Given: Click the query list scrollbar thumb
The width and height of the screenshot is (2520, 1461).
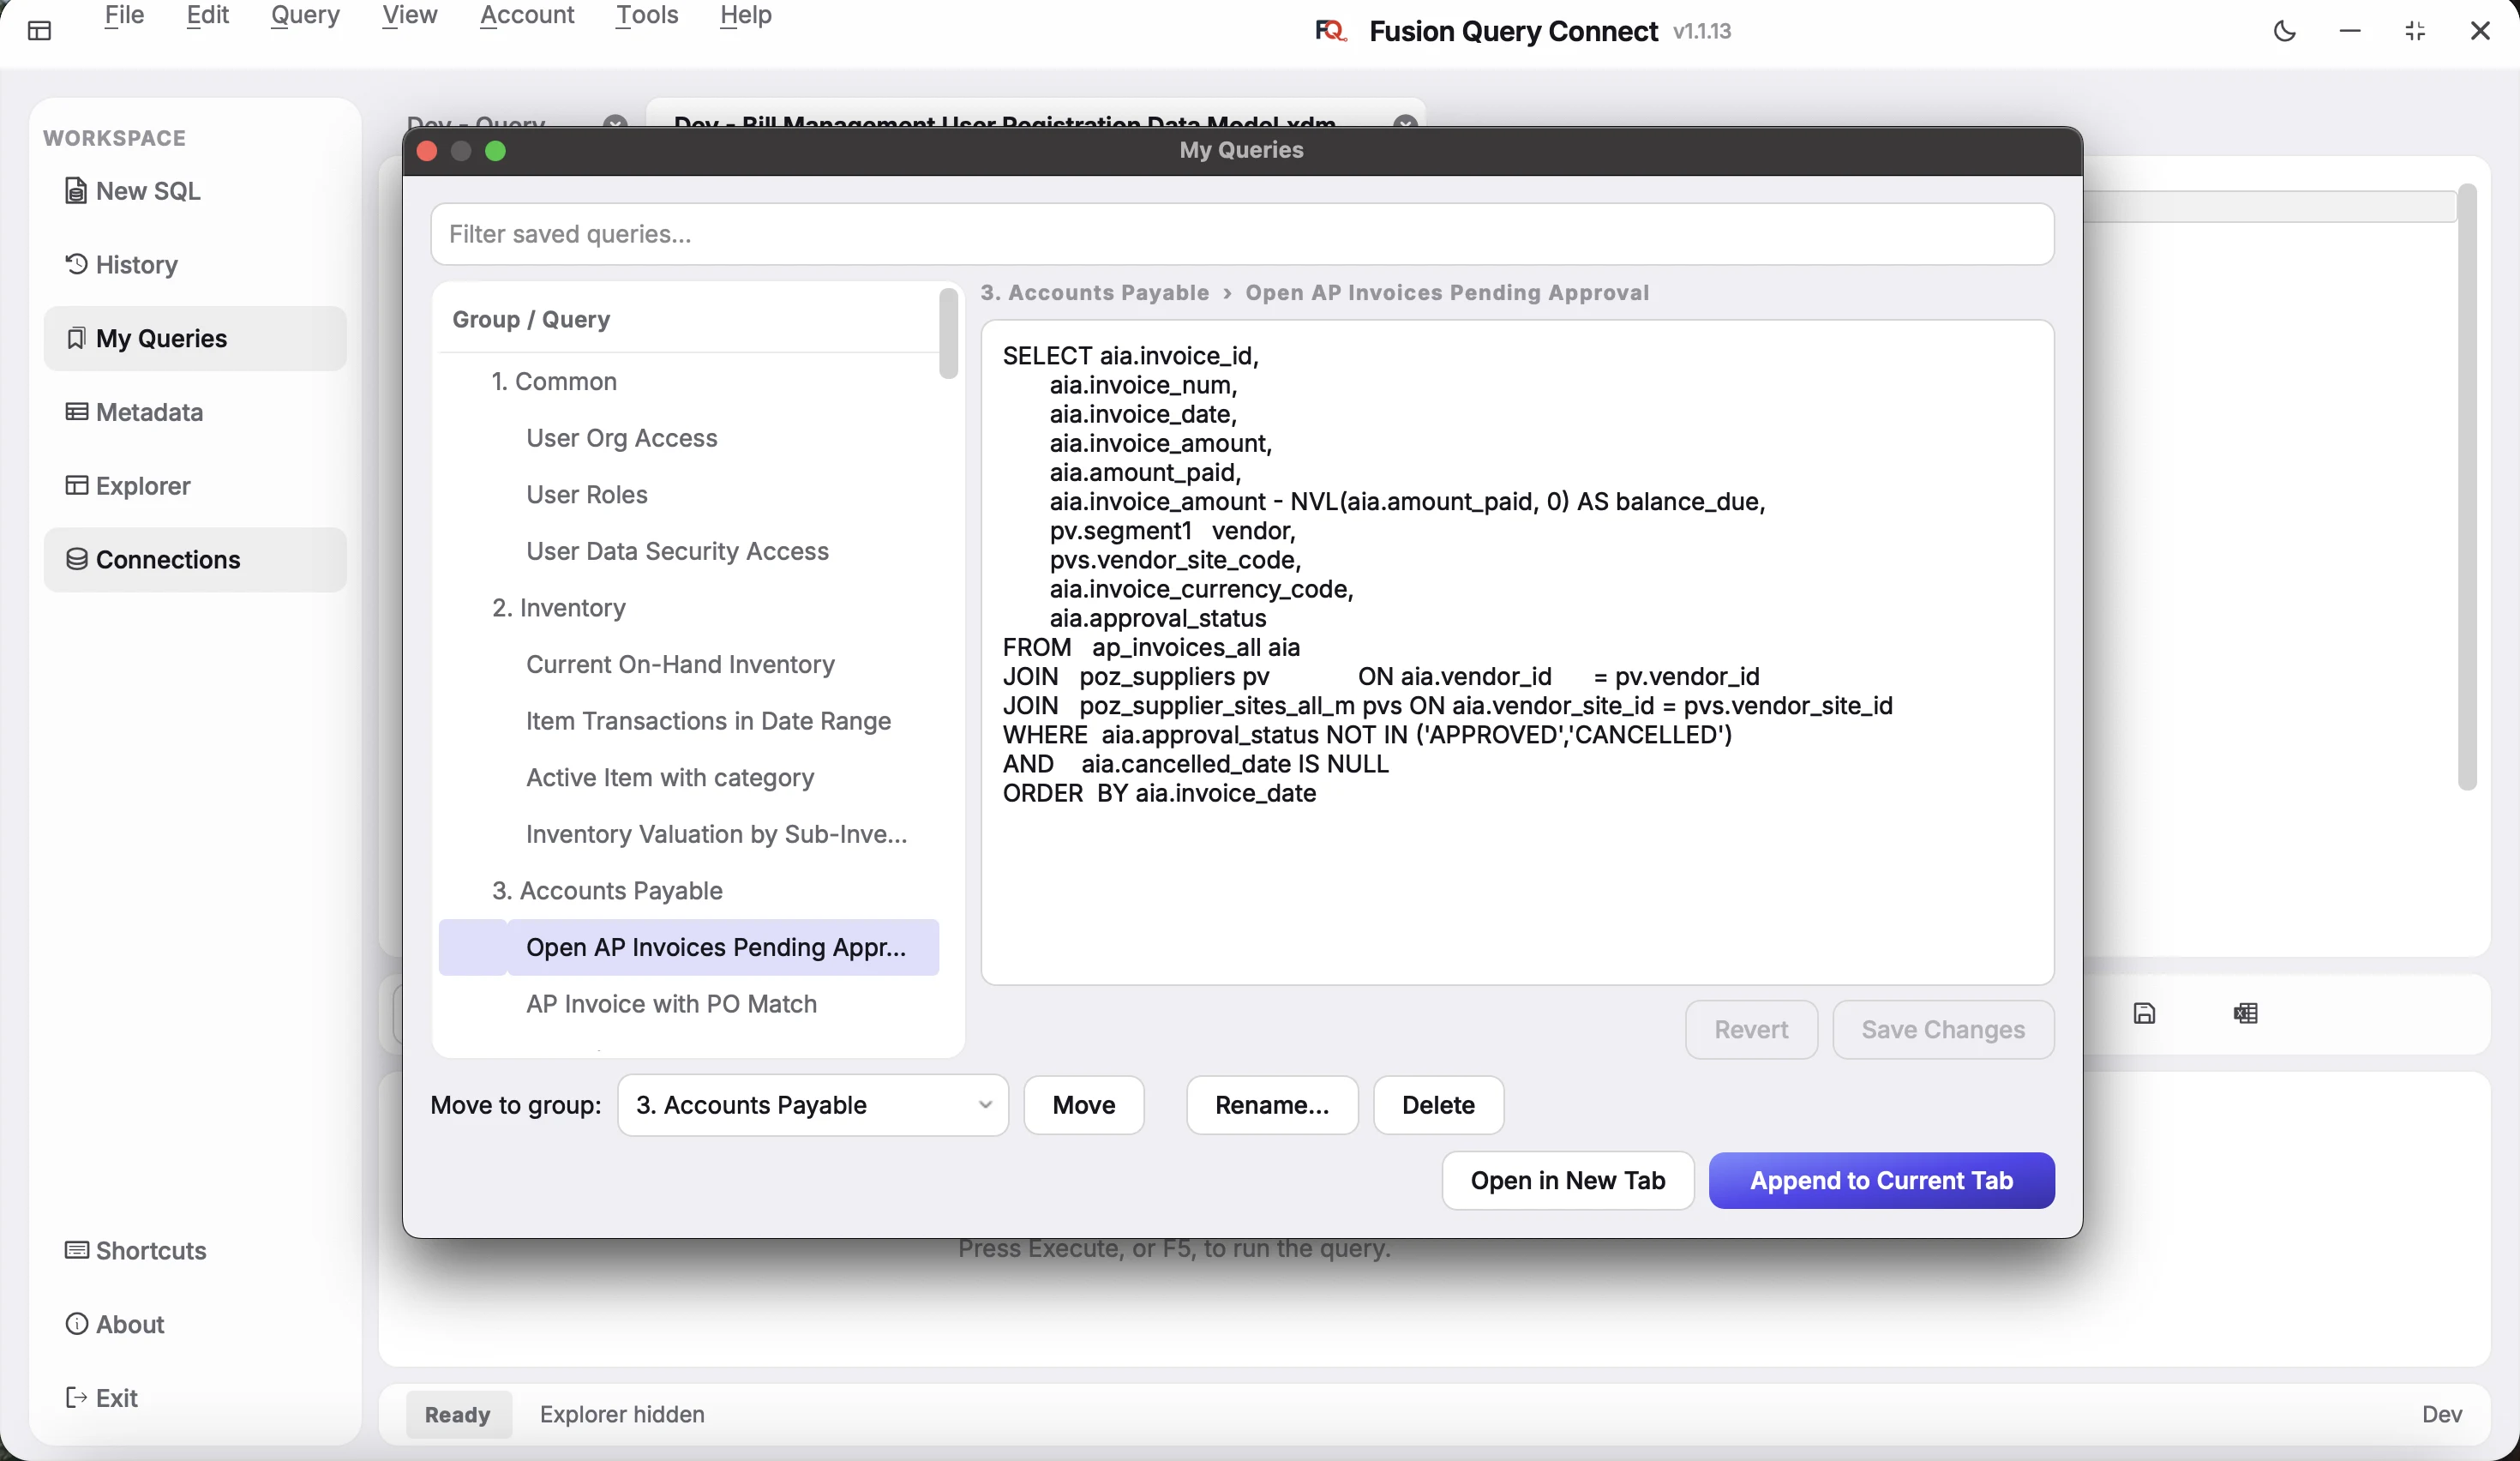Looking at the screenshot, I should [x=948, y=333].
